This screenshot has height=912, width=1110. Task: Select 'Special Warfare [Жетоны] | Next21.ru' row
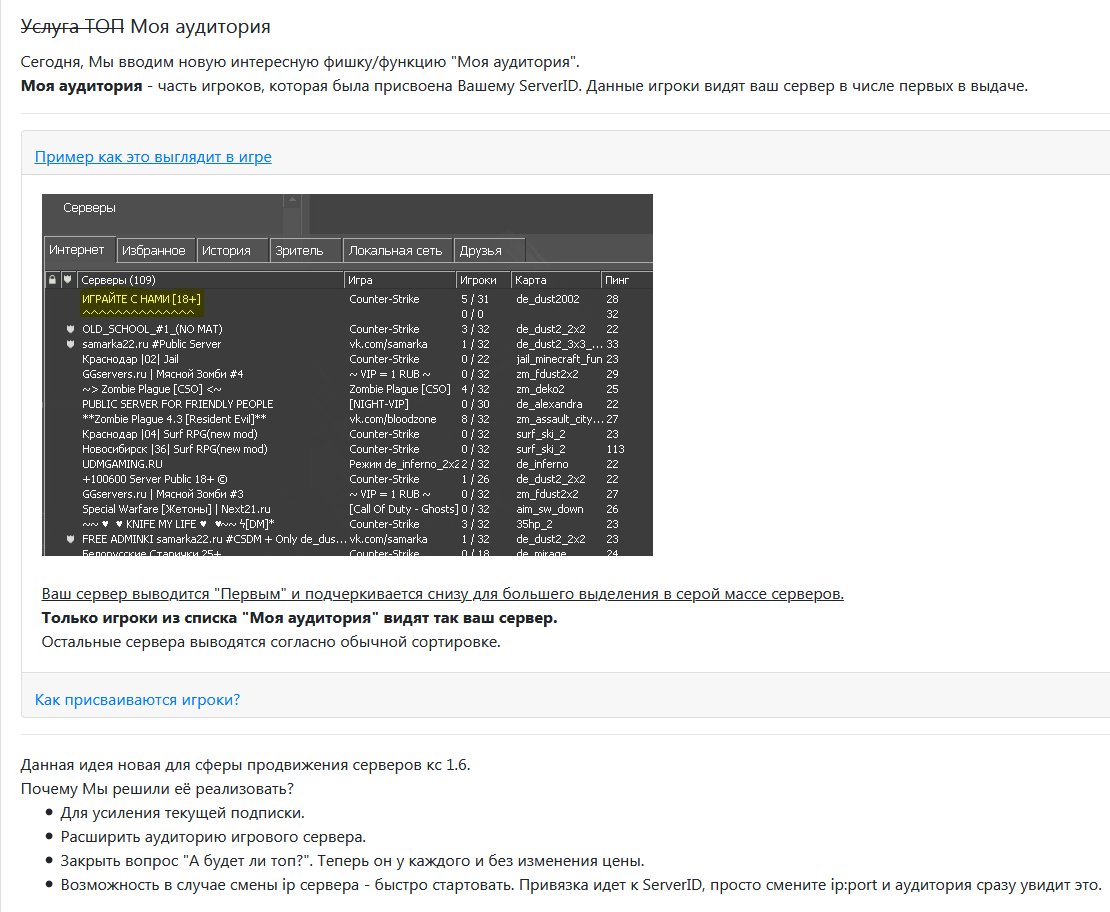(347, 509)
